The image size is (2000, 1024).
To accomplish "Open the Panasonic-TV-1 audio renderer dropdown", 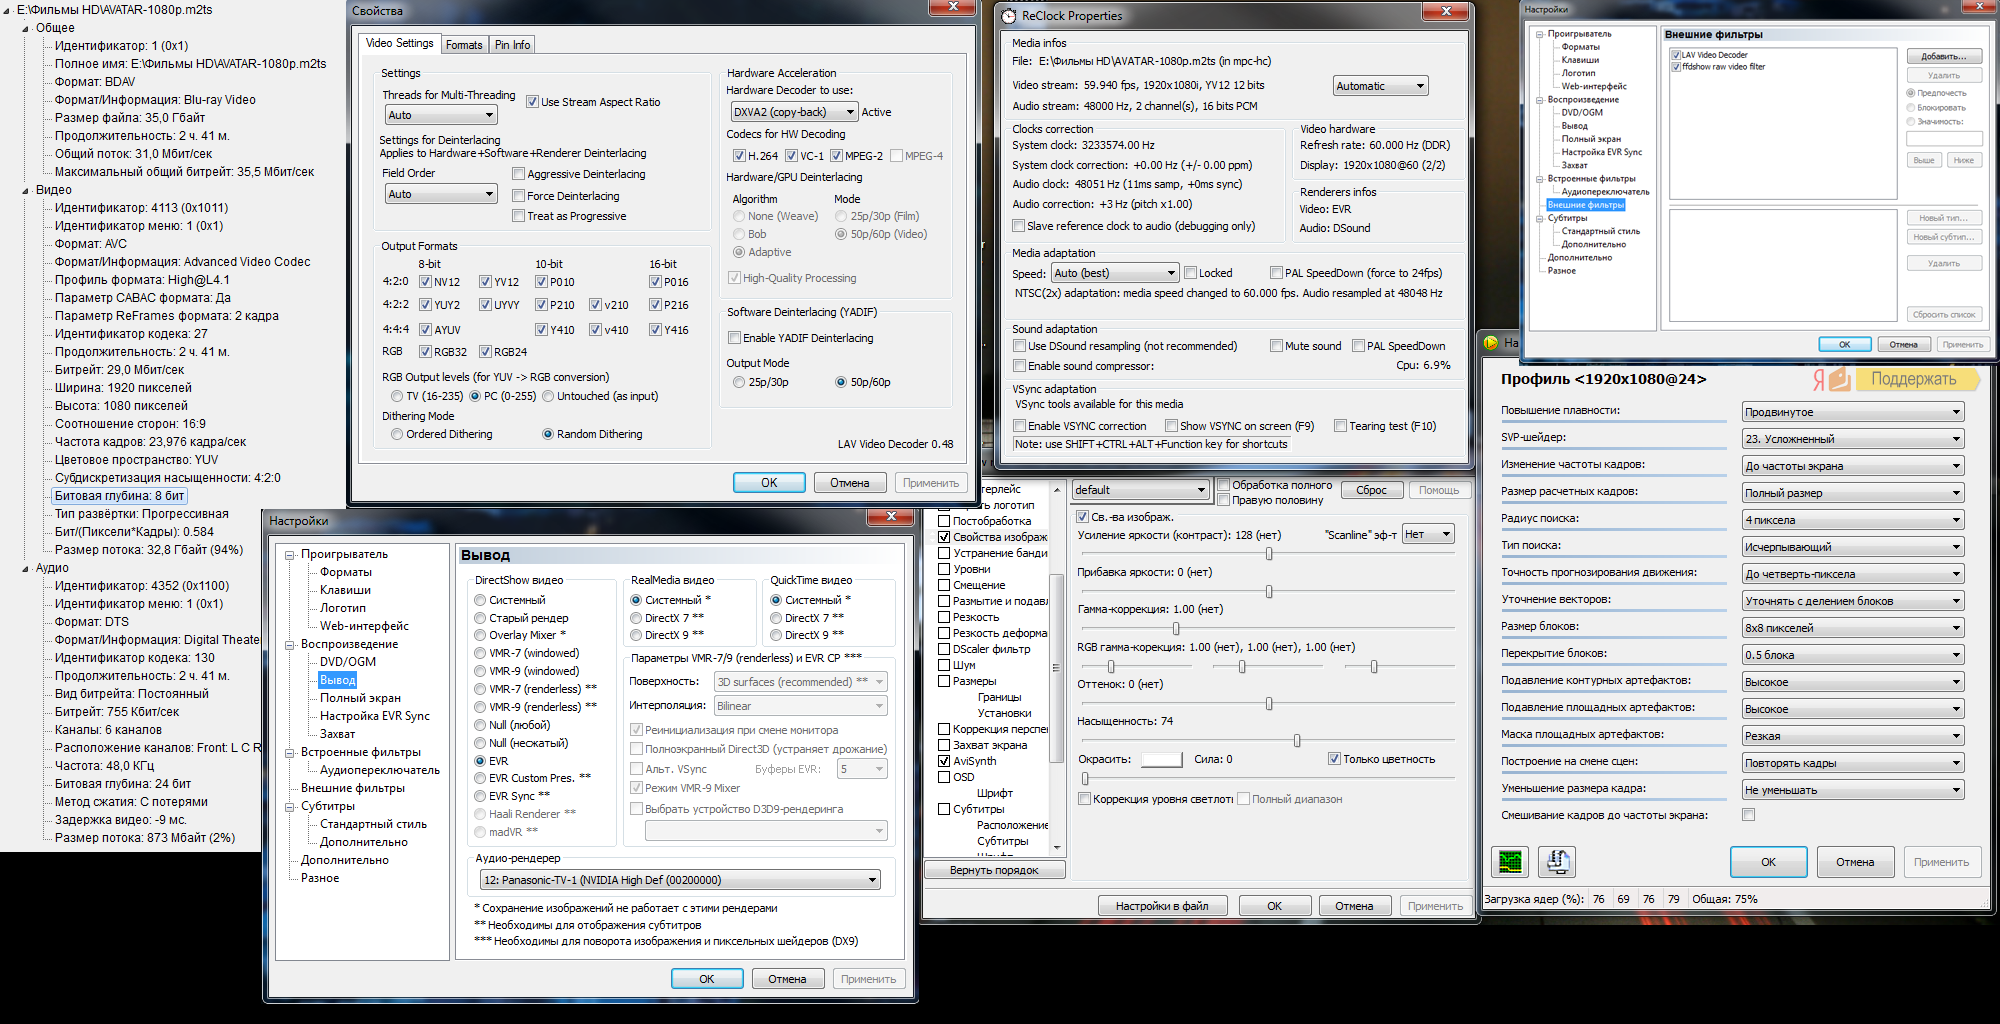I will click(680, 880).
